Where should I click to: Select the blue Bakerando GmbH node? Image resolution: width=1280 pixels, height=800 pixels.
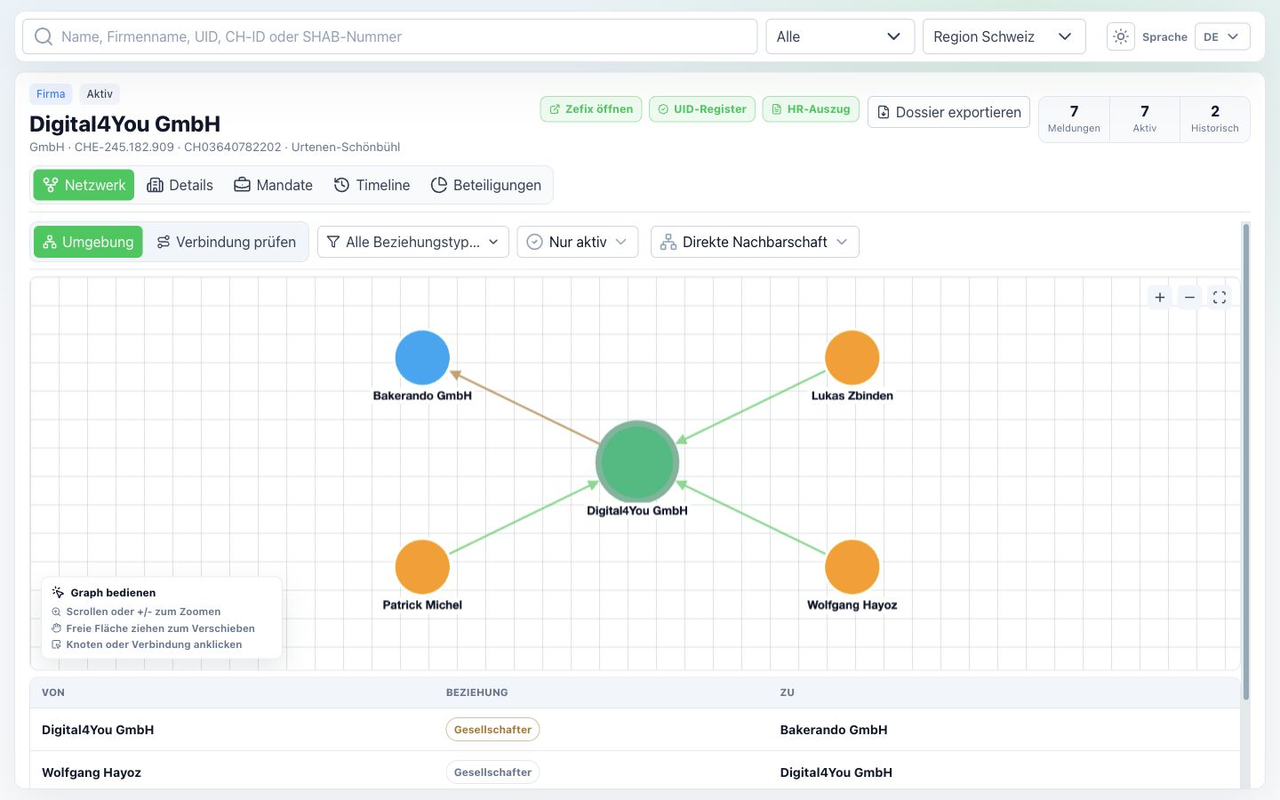click(x=422, y=357)
